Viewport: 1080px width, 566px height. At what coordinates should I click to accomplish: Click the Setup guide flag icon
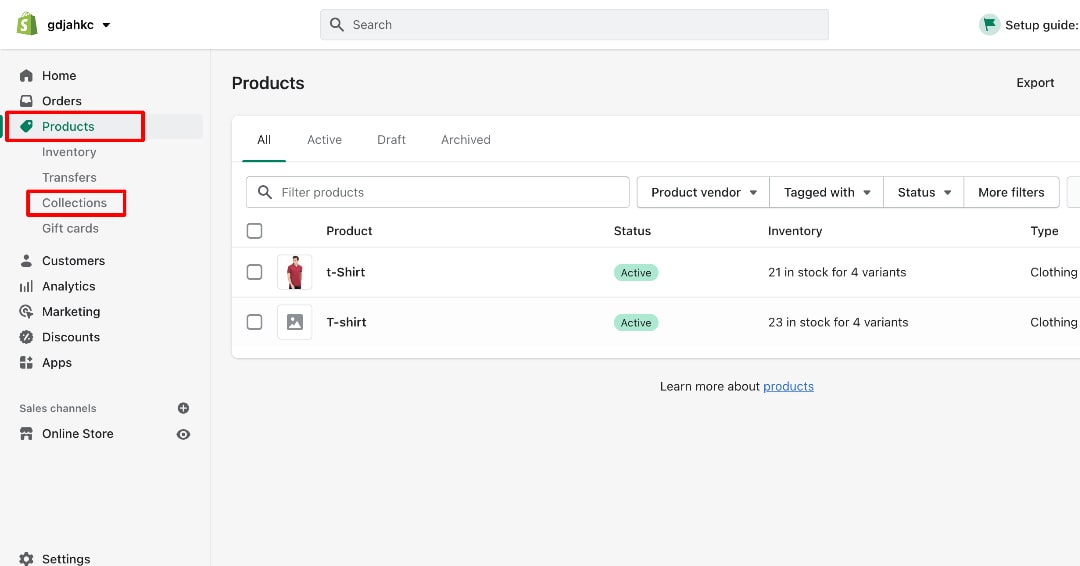(x=989, y=25)
